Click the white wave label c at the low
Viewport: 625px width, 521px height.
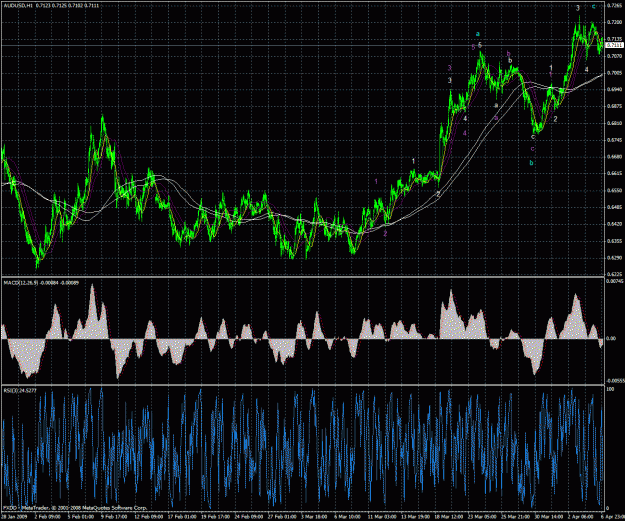coord(533,137)
